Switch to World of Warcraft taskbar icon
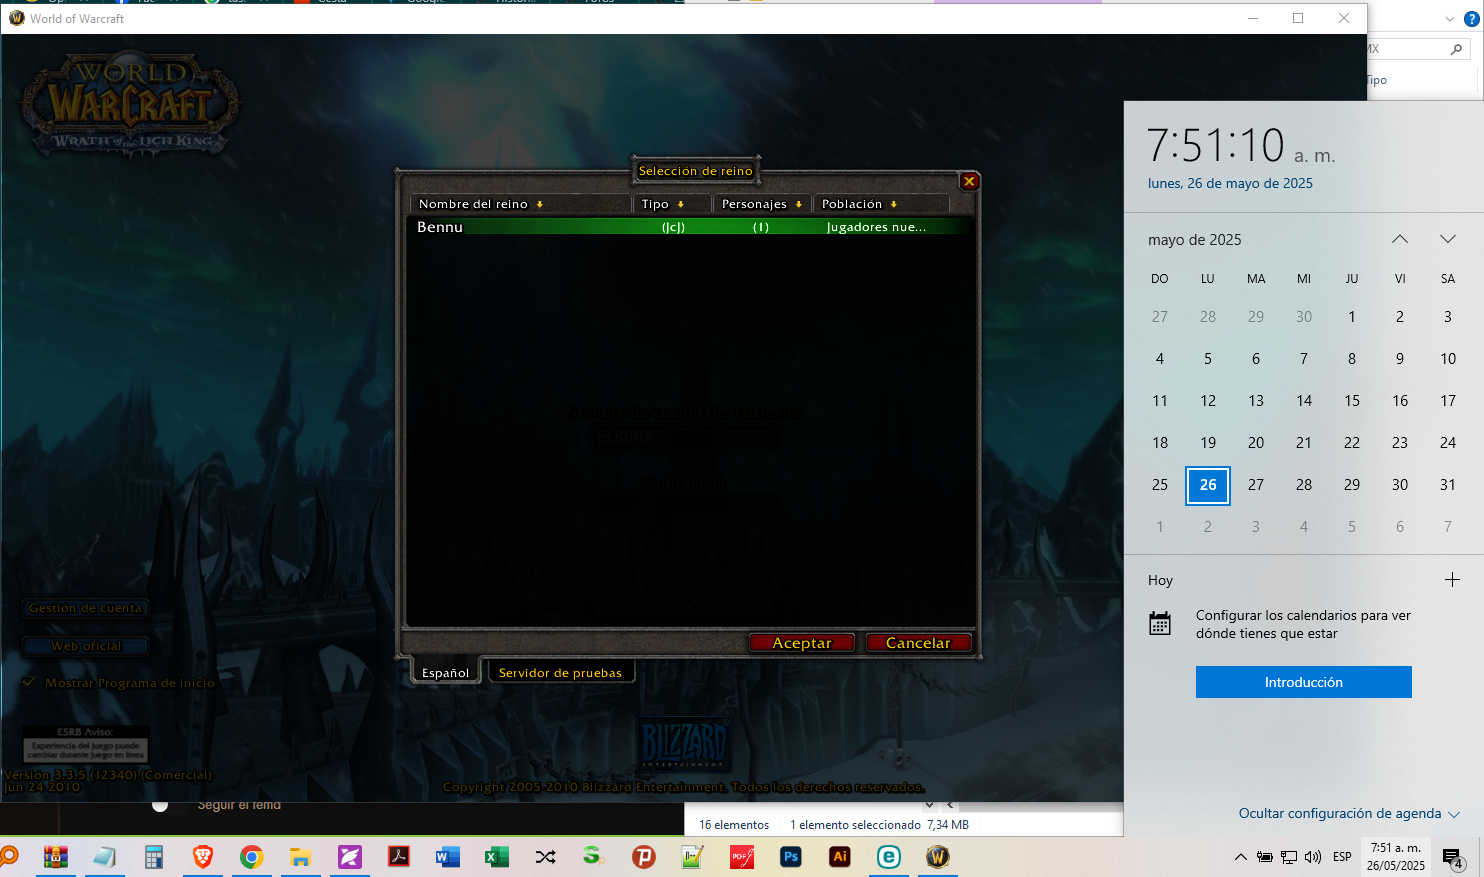Viewport: 1484px width, 877px height. pyautogui.click(x=937, y=857)
